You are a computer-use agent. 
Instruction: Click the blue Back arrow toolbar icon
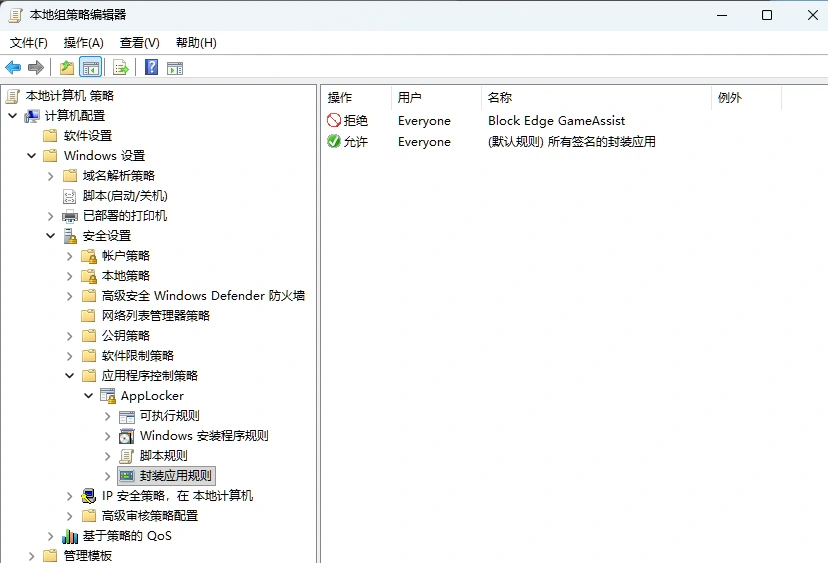click(13, 68)
